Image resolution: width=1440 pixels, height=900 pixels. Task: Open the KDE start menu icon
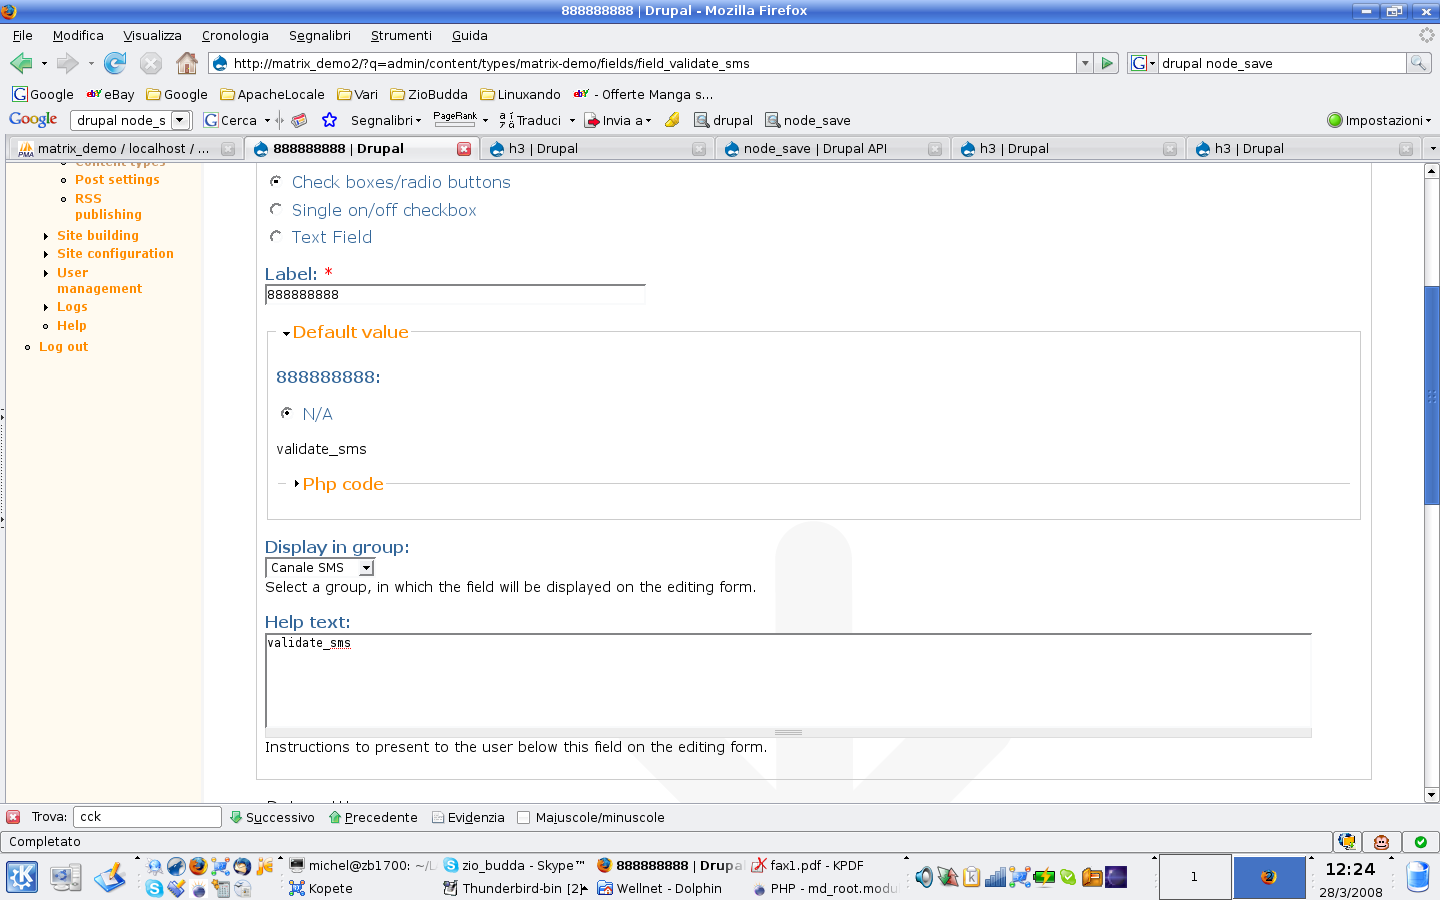click(22, 877)
